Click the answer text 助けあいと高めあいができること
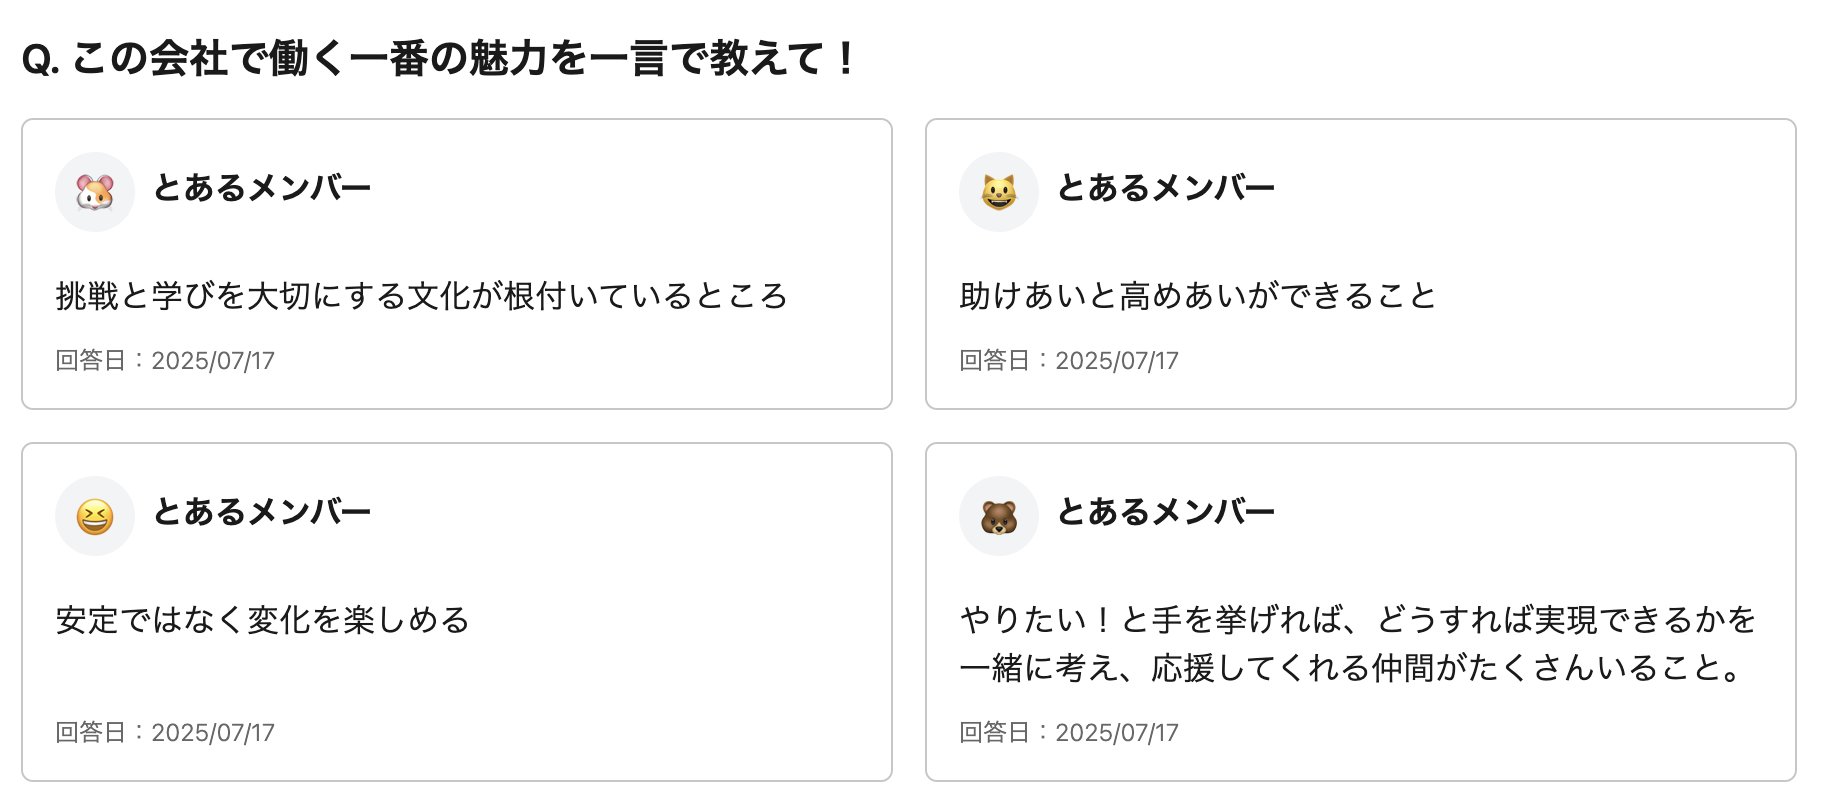 point(1197,296)
